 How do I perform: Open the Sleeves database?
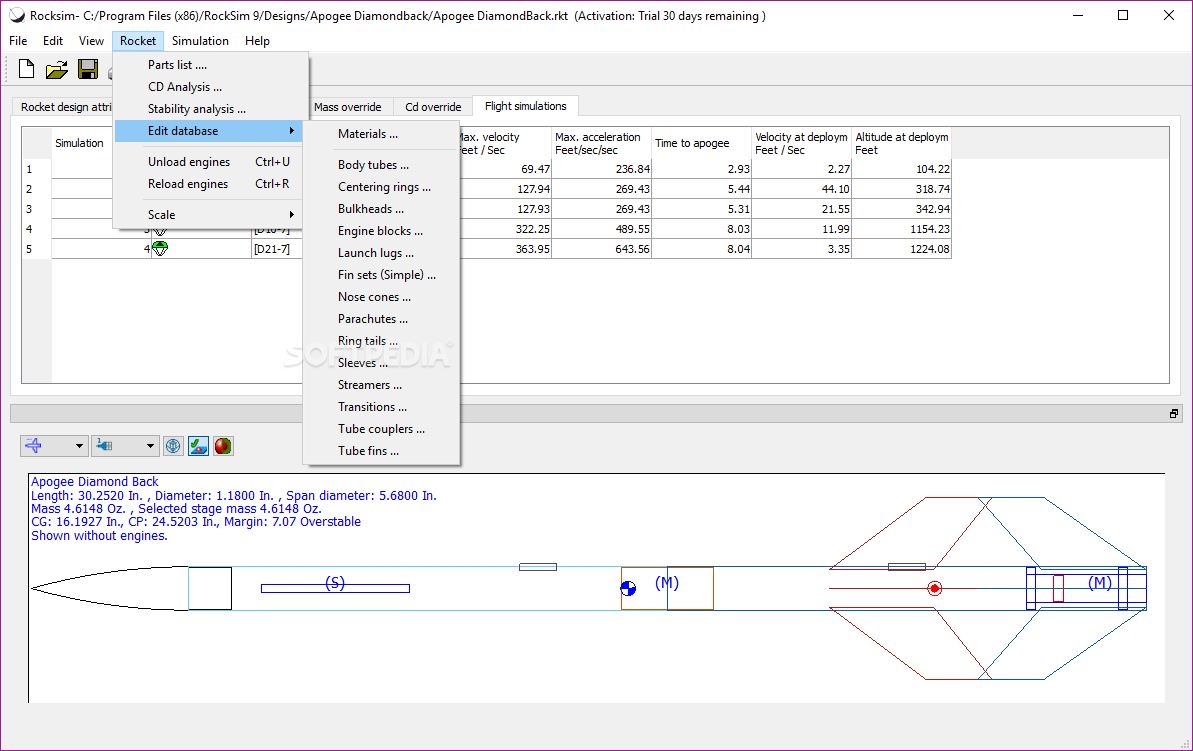pos(381,364)
